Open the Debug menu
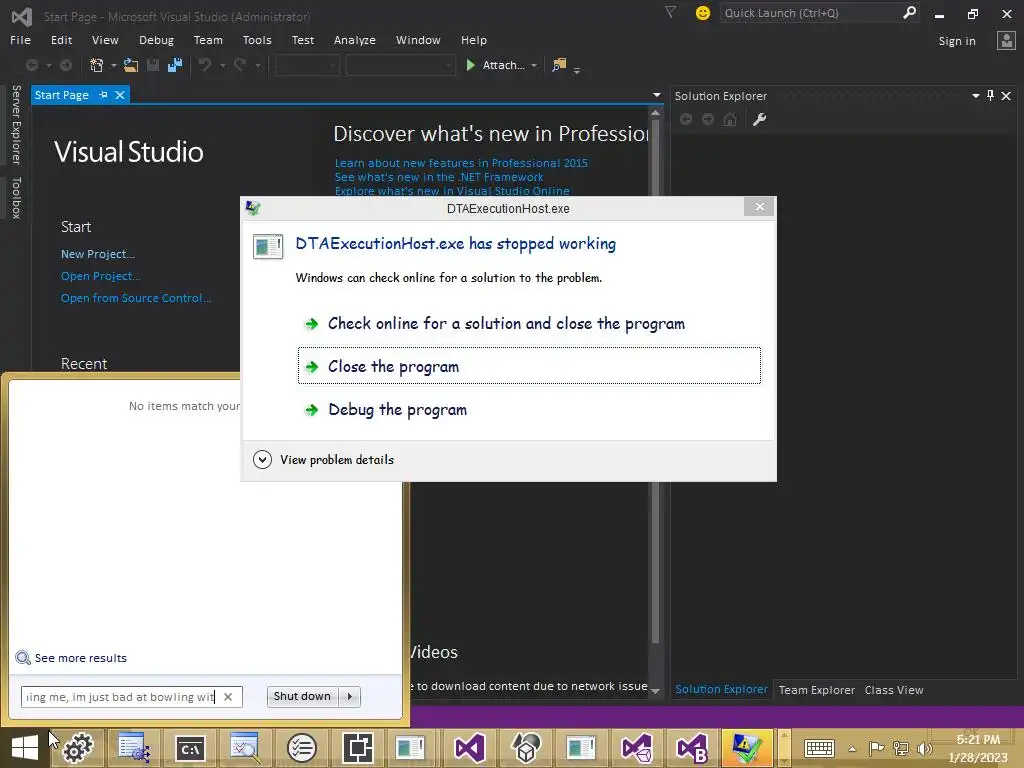Viewport: 1024px width, 768px height. point(157,40)
